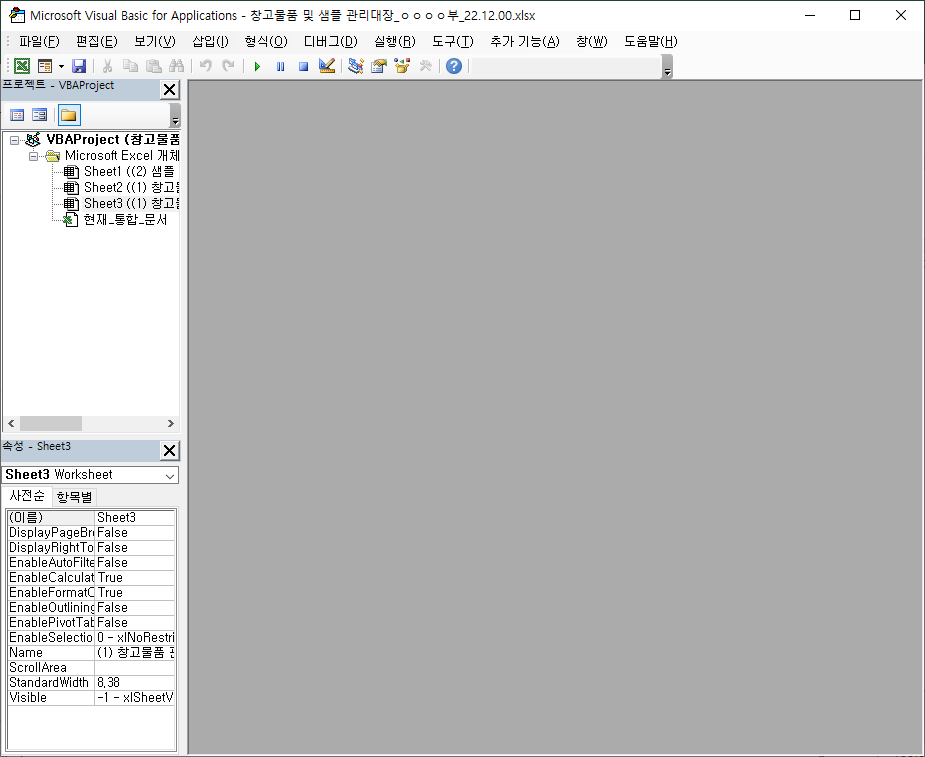Open the 편집(E) menu
The height and width of the screenshot is (757, 925).
pos(97,42)
